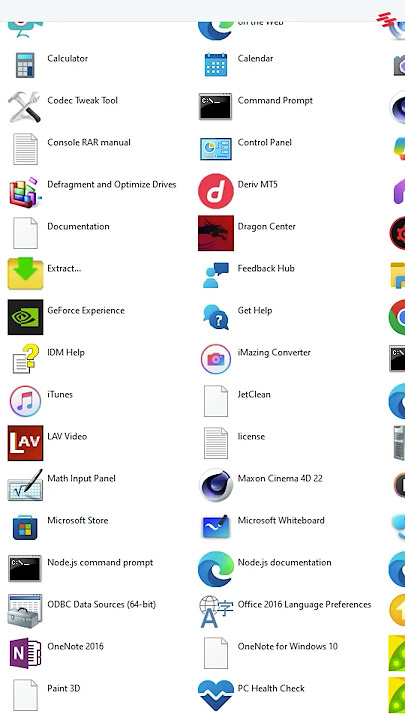
Task: Open the Command Prompt icon
Action: tap(215, 107)
